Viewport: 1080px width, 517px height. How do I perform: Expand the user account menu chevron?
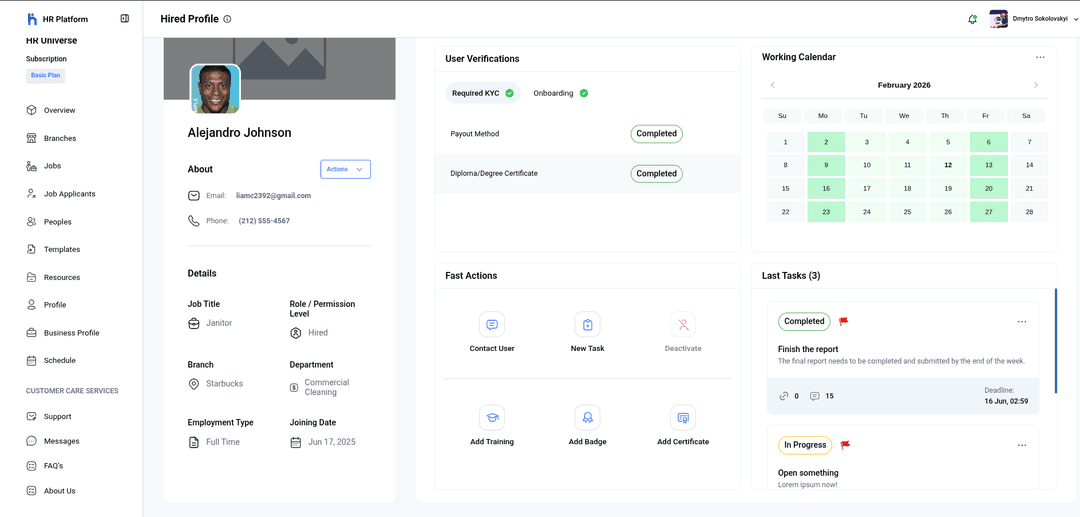click(1075, 19)
